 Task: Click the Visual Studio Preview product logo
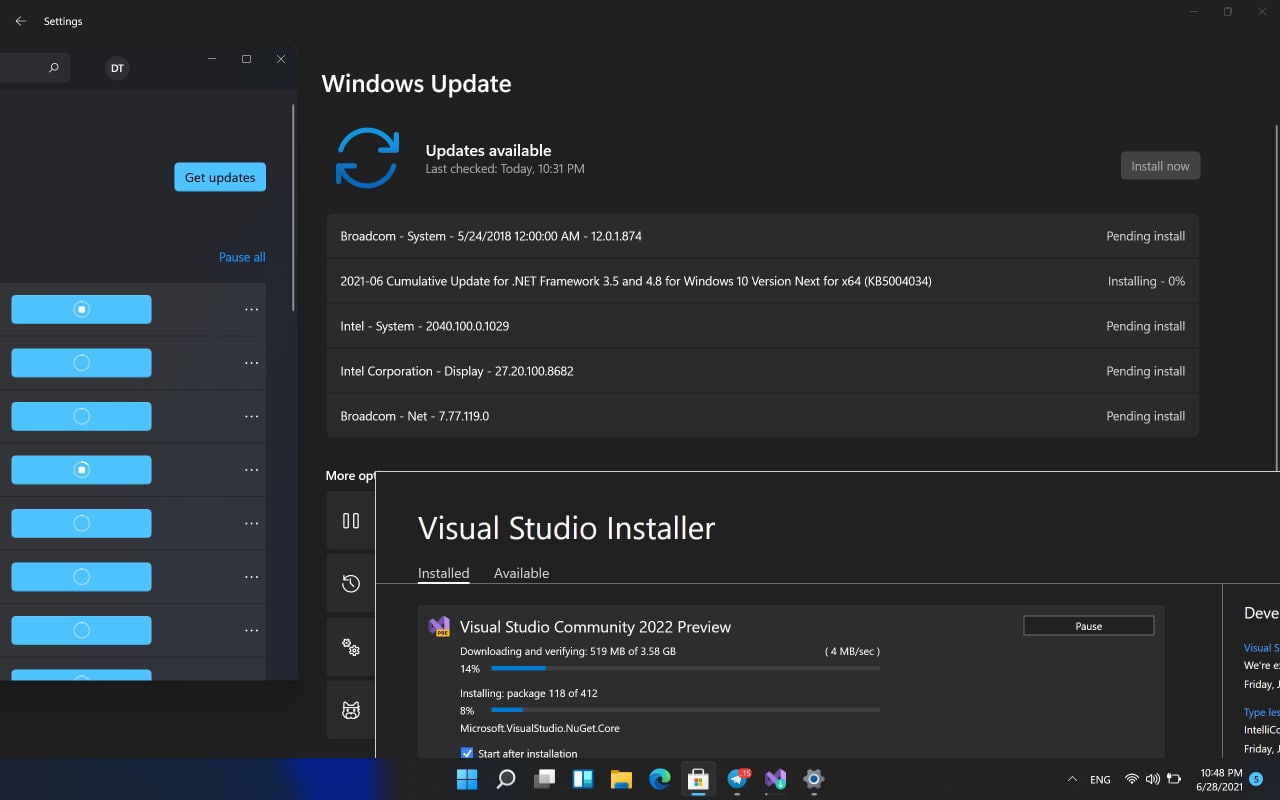[x=439, y=627]
